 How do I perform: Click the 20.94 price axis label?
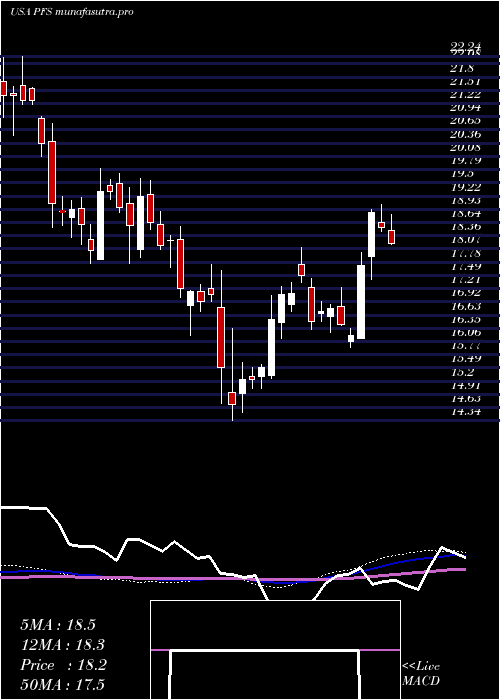click(x=465, y=107)
